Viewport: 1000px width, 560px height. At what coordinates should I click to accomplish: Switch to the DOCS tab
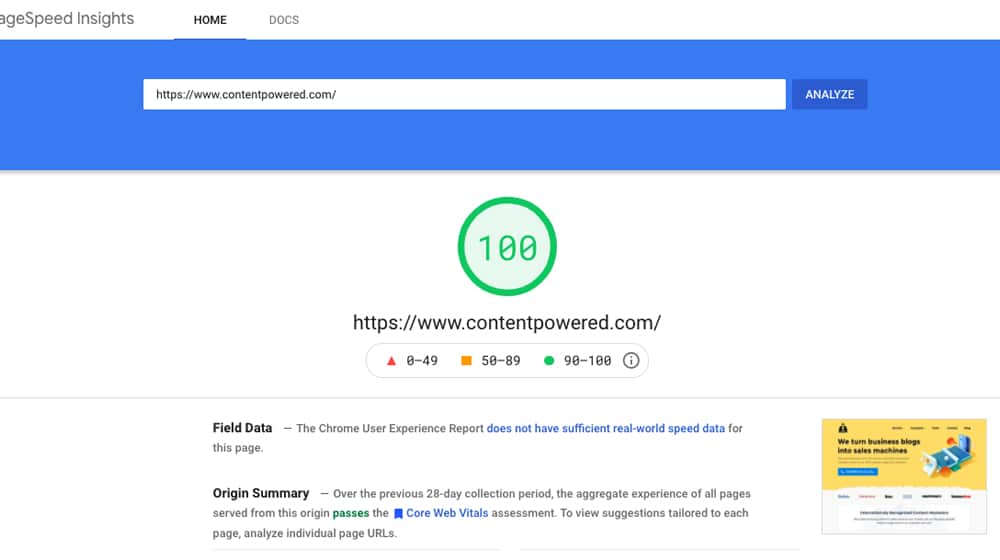pyautogui.click(x=284, y=20)
